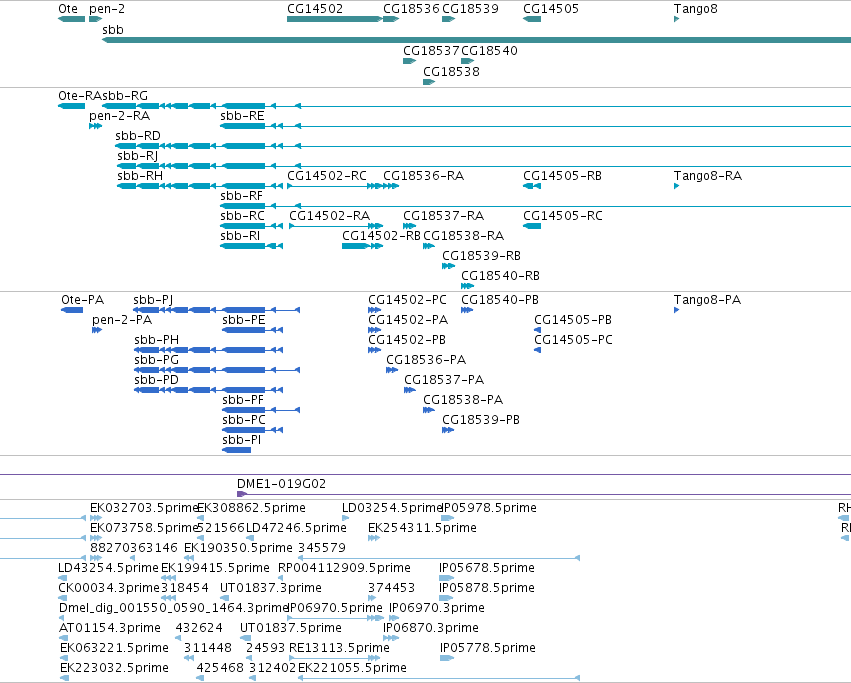Click the CG18537-RA transcript label
This screenshot has height=683, width=851.
pos(443,216)
